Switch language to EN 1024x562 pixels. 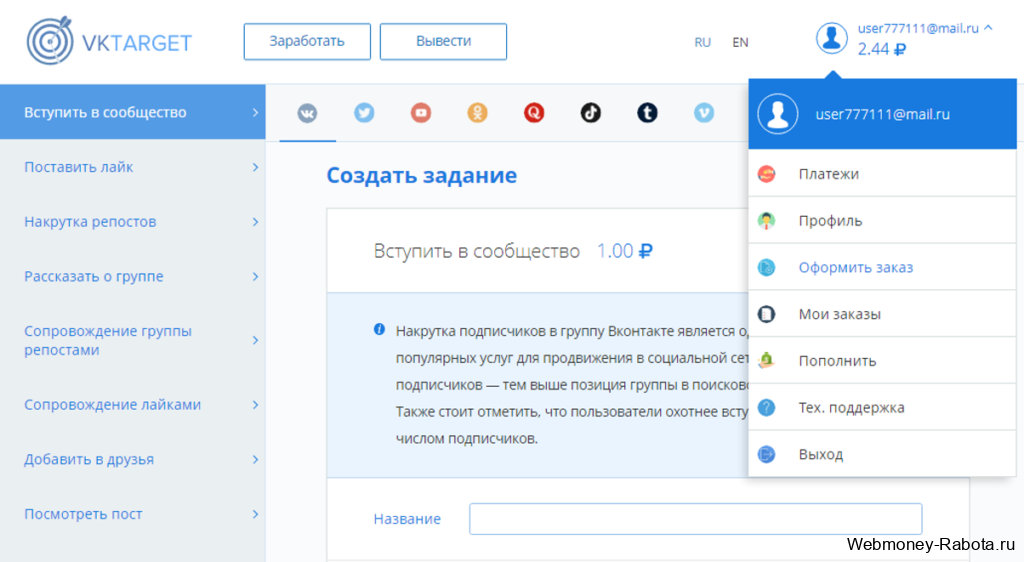740,42
